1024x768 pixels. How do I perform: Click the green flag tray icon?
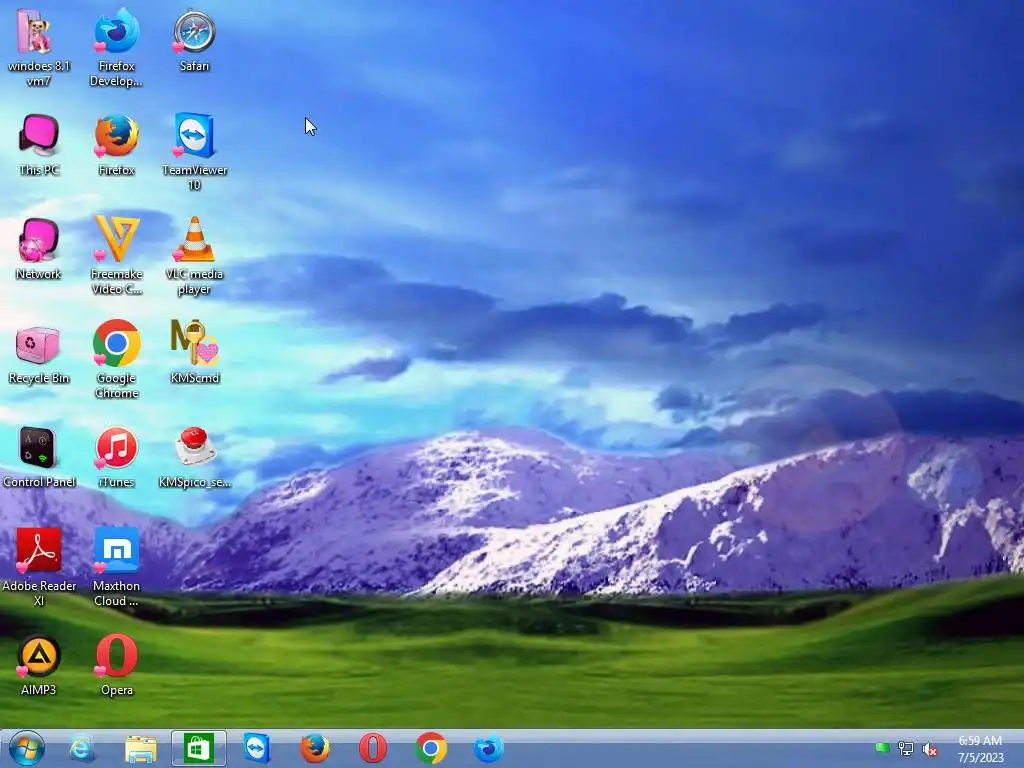pyautogui.click(x=882, y=748)
